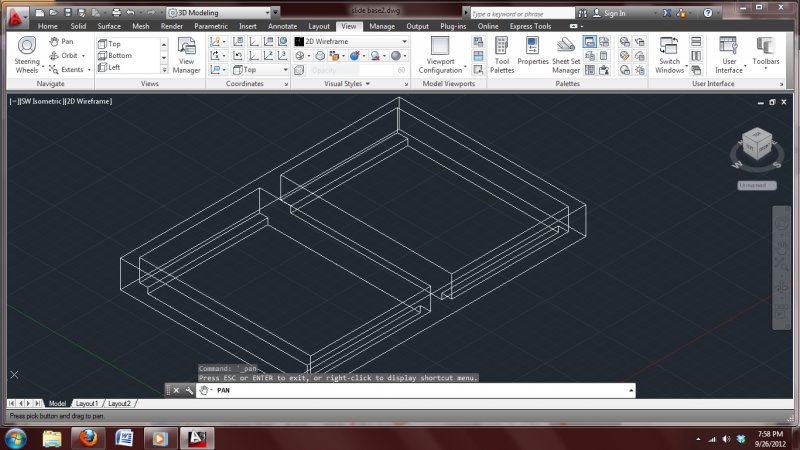This screenshot has height=450, width=800.
Task: Select the Left view
Action: coord(109,67)
